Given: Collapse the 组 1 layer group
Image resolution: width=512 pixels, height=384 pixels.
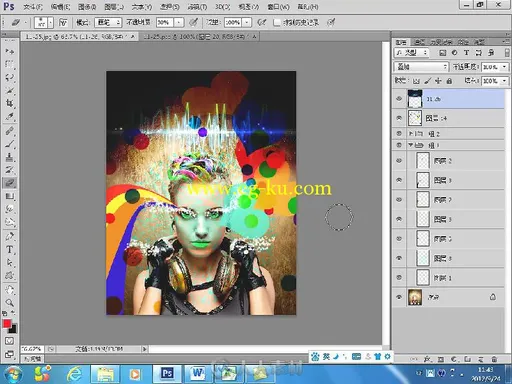Looking at the screenshot, I should pos(411,145).
